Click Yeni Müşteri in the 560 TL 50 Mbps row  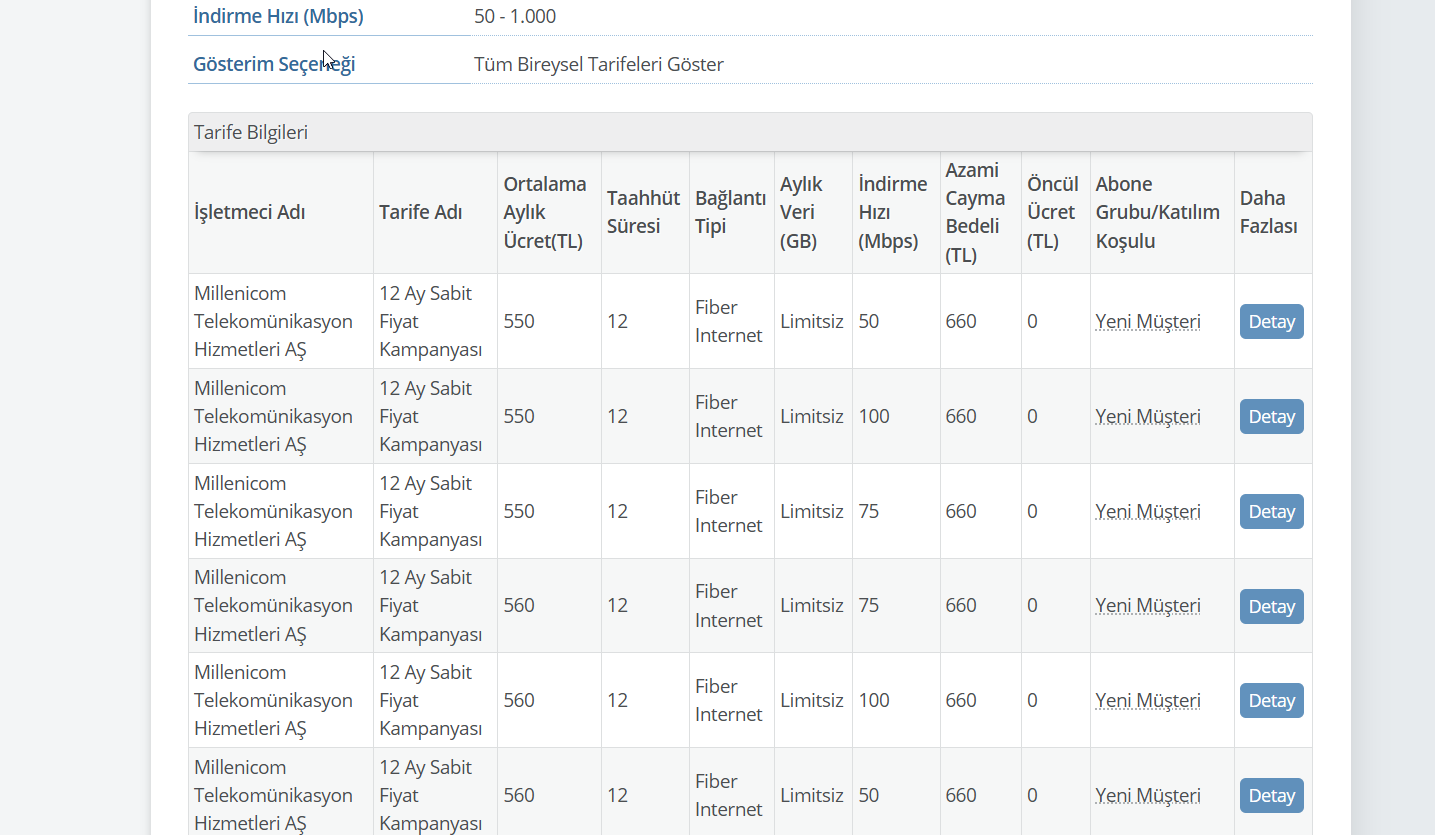[x=1148, y=795]
